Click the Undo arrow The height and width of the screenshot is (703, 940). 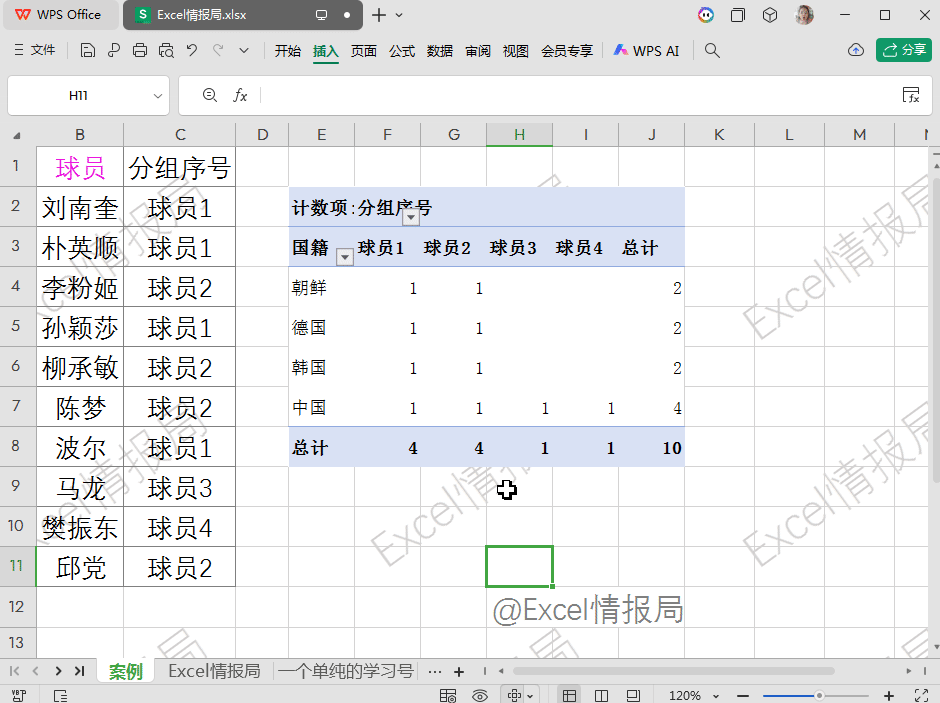(192, 50)
